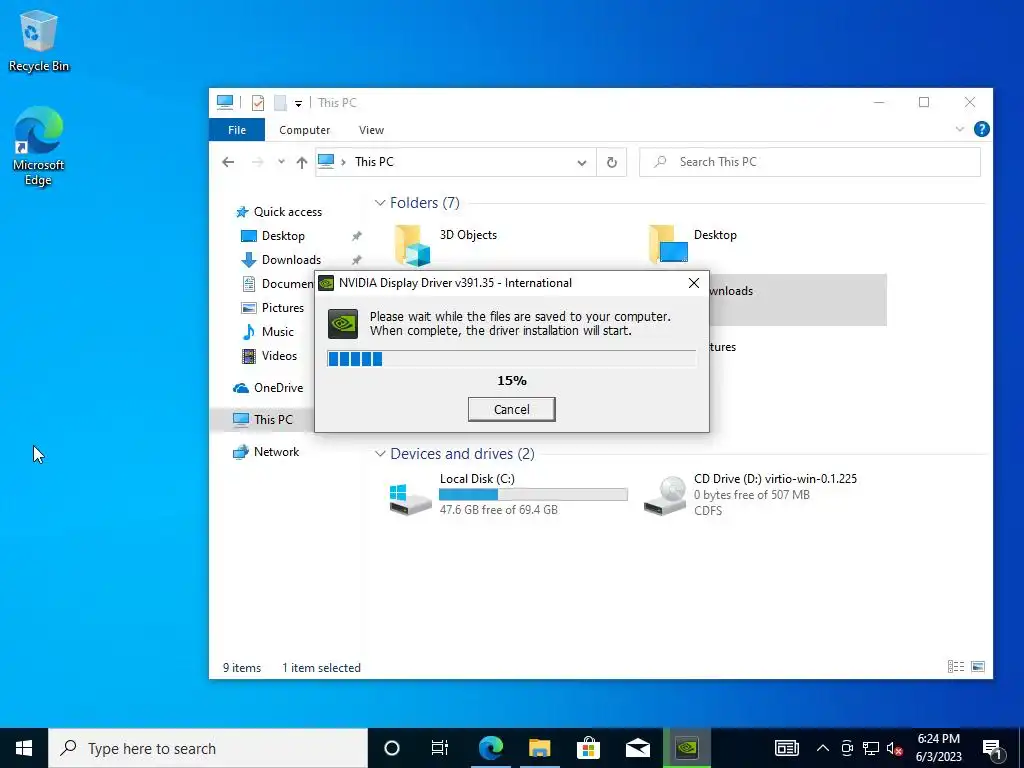1024x768 pixels.
Task: Collapse the Devices and drives (2) group
Action: (x=380, y=454)
